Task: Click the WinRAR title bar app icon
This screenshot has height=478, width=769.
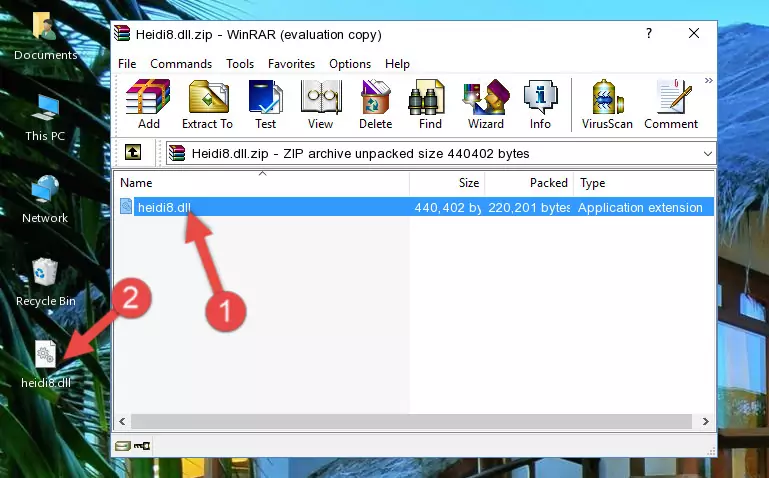Action: coord(122,33)
